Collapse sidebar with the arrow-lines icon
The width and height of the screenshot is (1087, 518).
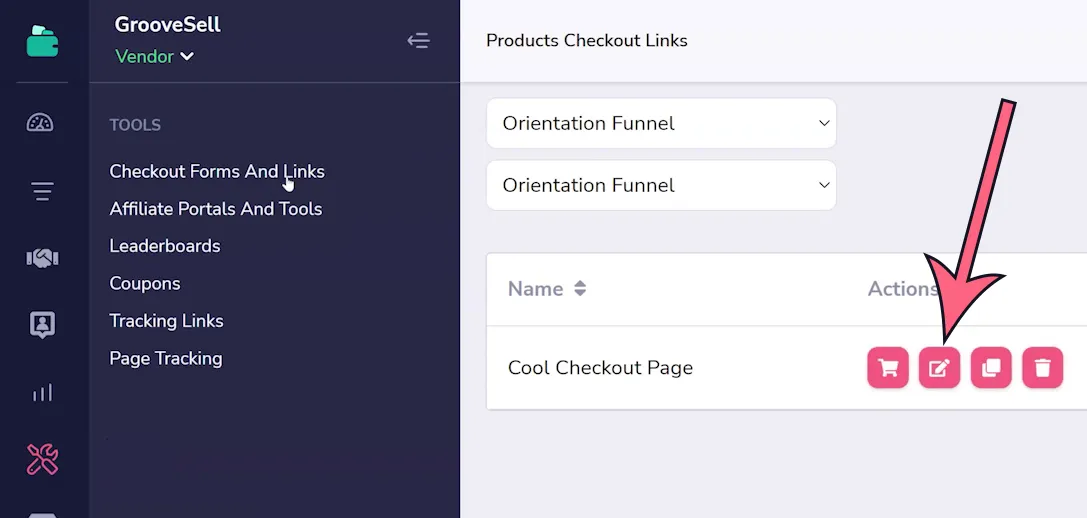[x=419, y=40]
